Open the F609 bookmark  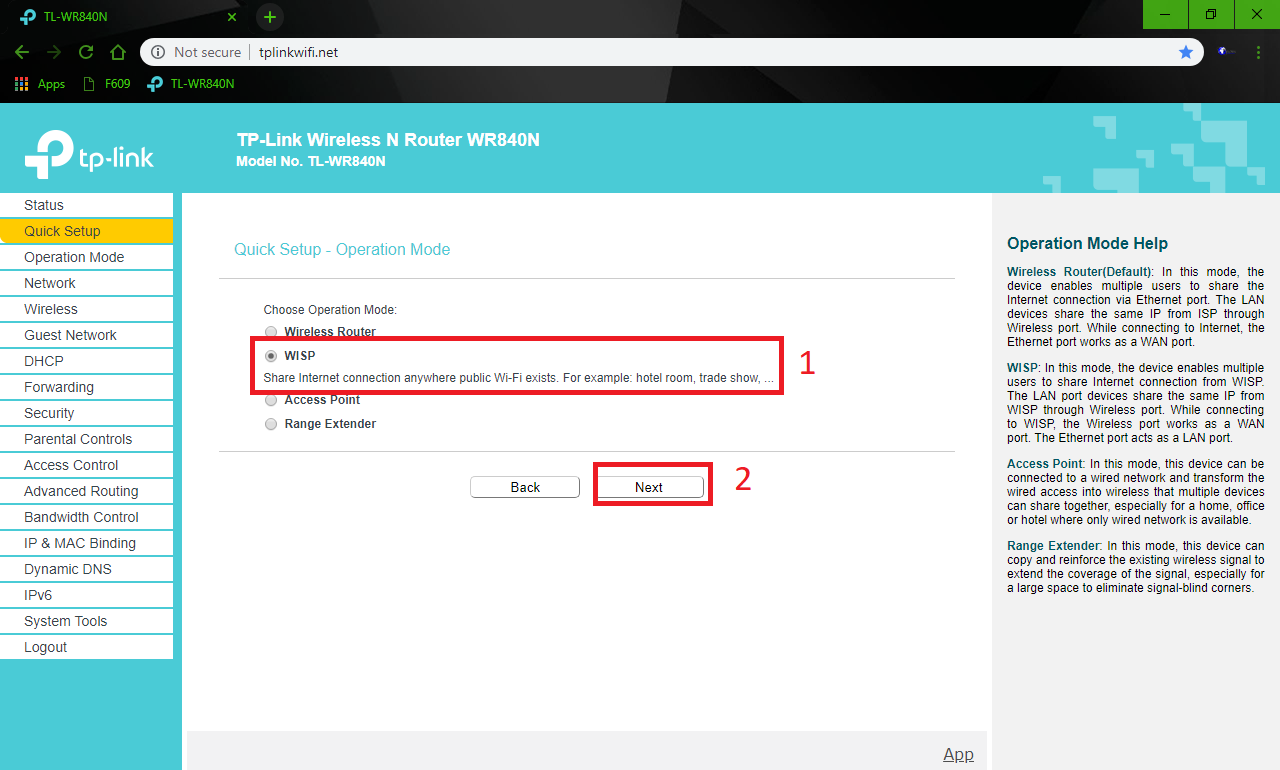107,84
